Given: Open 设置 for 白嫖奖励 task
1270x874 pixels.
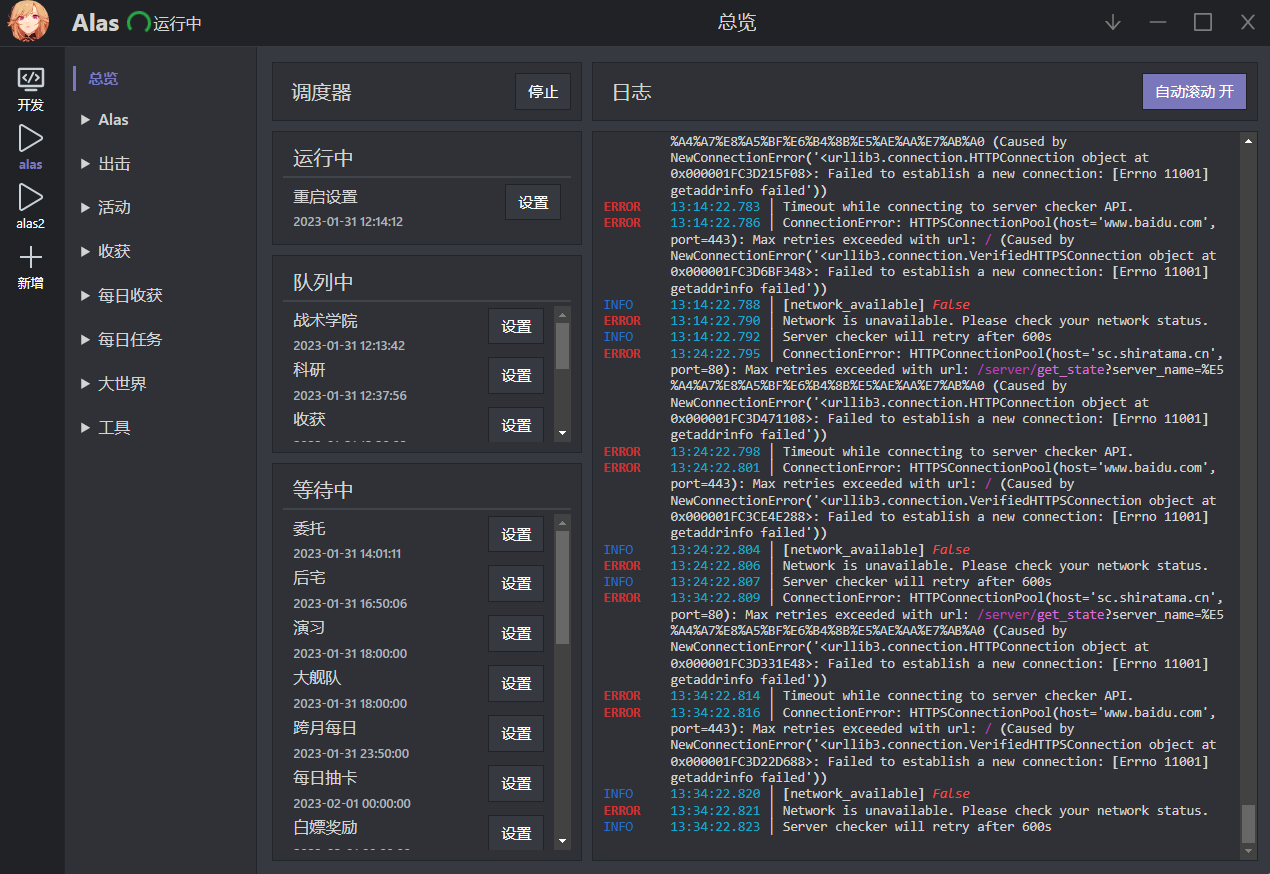Looking at the screenshot, I should tap(516, 832).
